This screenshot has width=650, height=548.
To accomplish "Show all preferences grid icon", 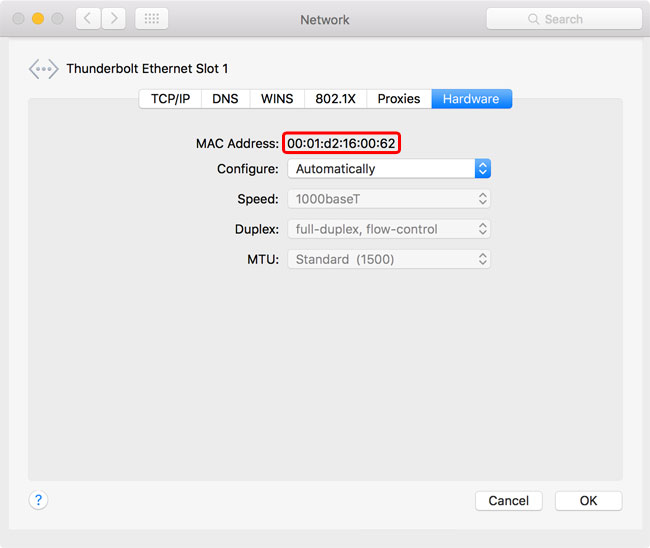I will click(x=151, y=19).
